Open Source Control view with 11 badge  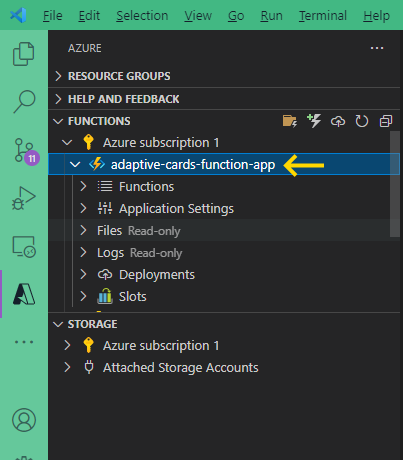pyautogui.click(x=26, y=151)
